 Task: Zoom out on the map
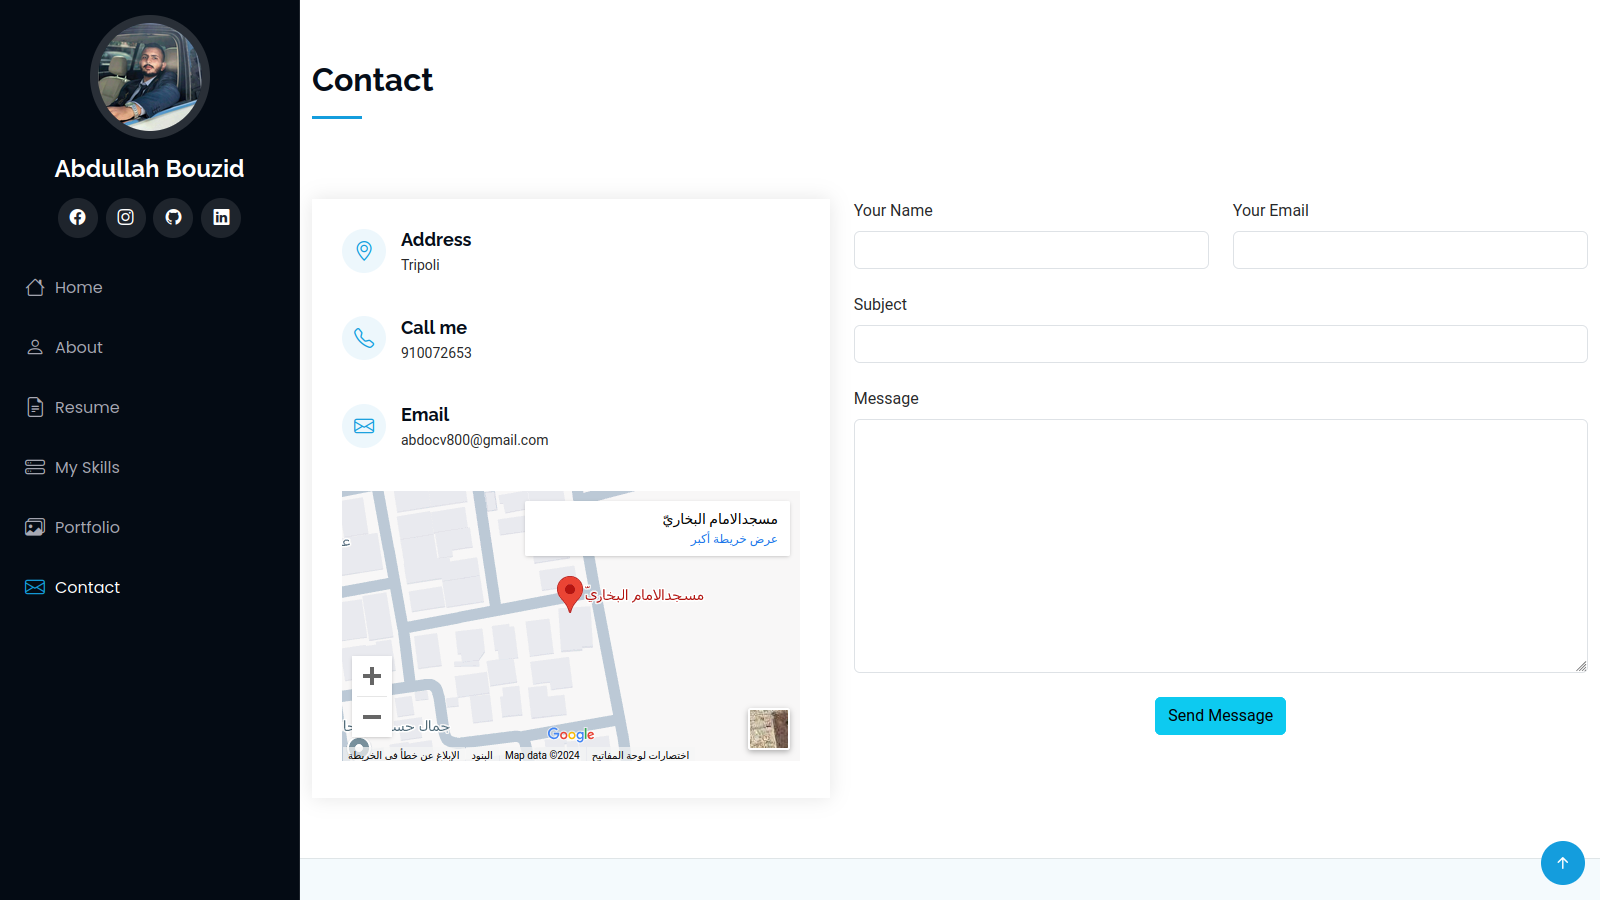[x=372, y=717]
